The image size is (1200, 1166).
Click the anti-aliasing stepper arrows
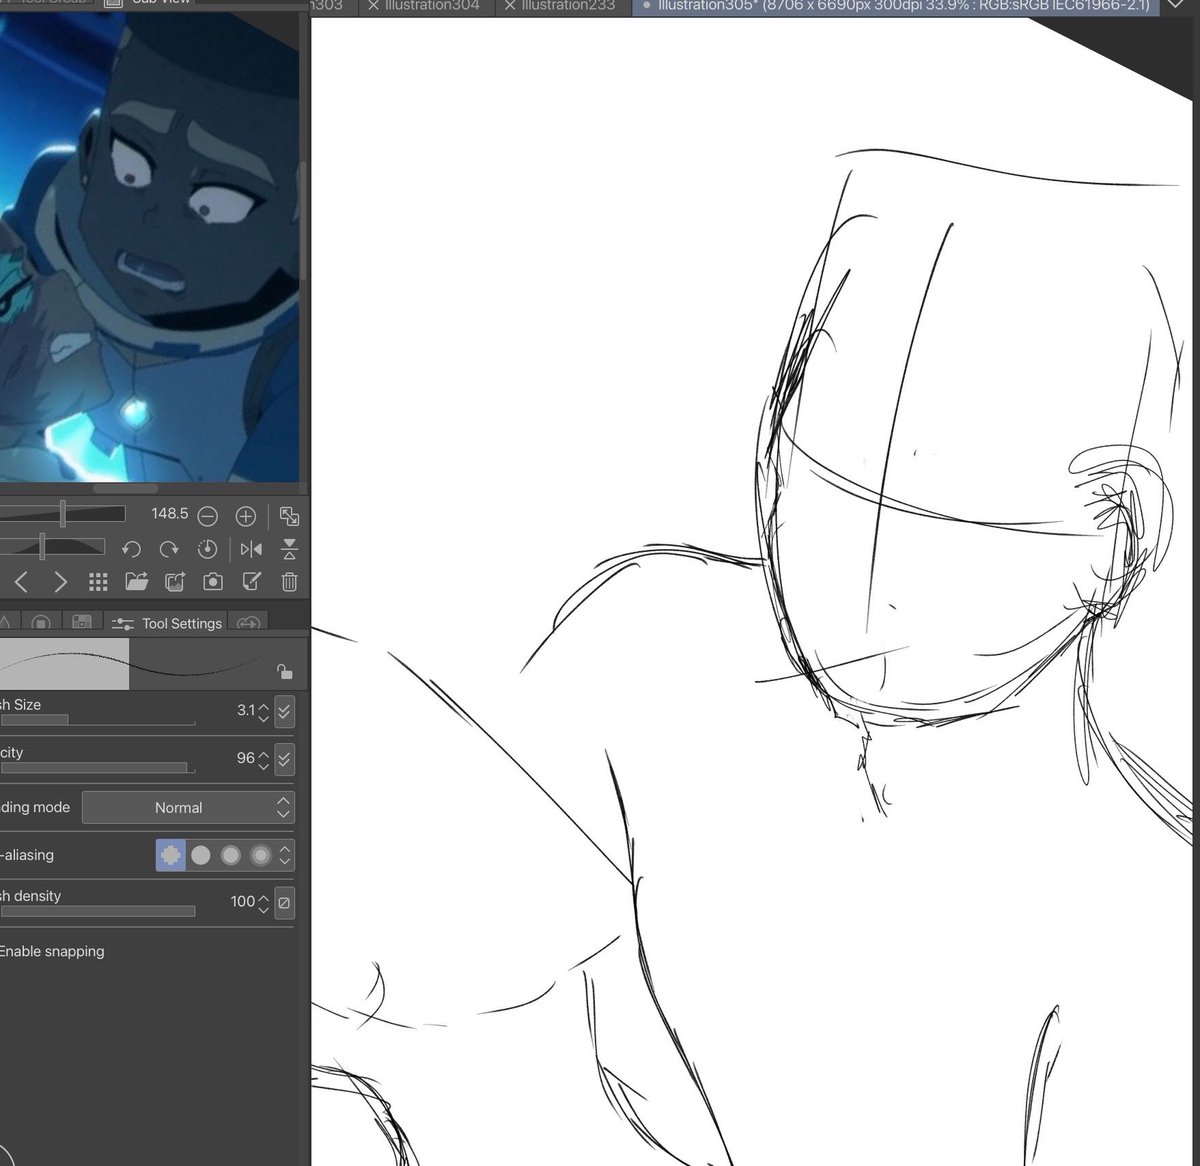(285, 855)
